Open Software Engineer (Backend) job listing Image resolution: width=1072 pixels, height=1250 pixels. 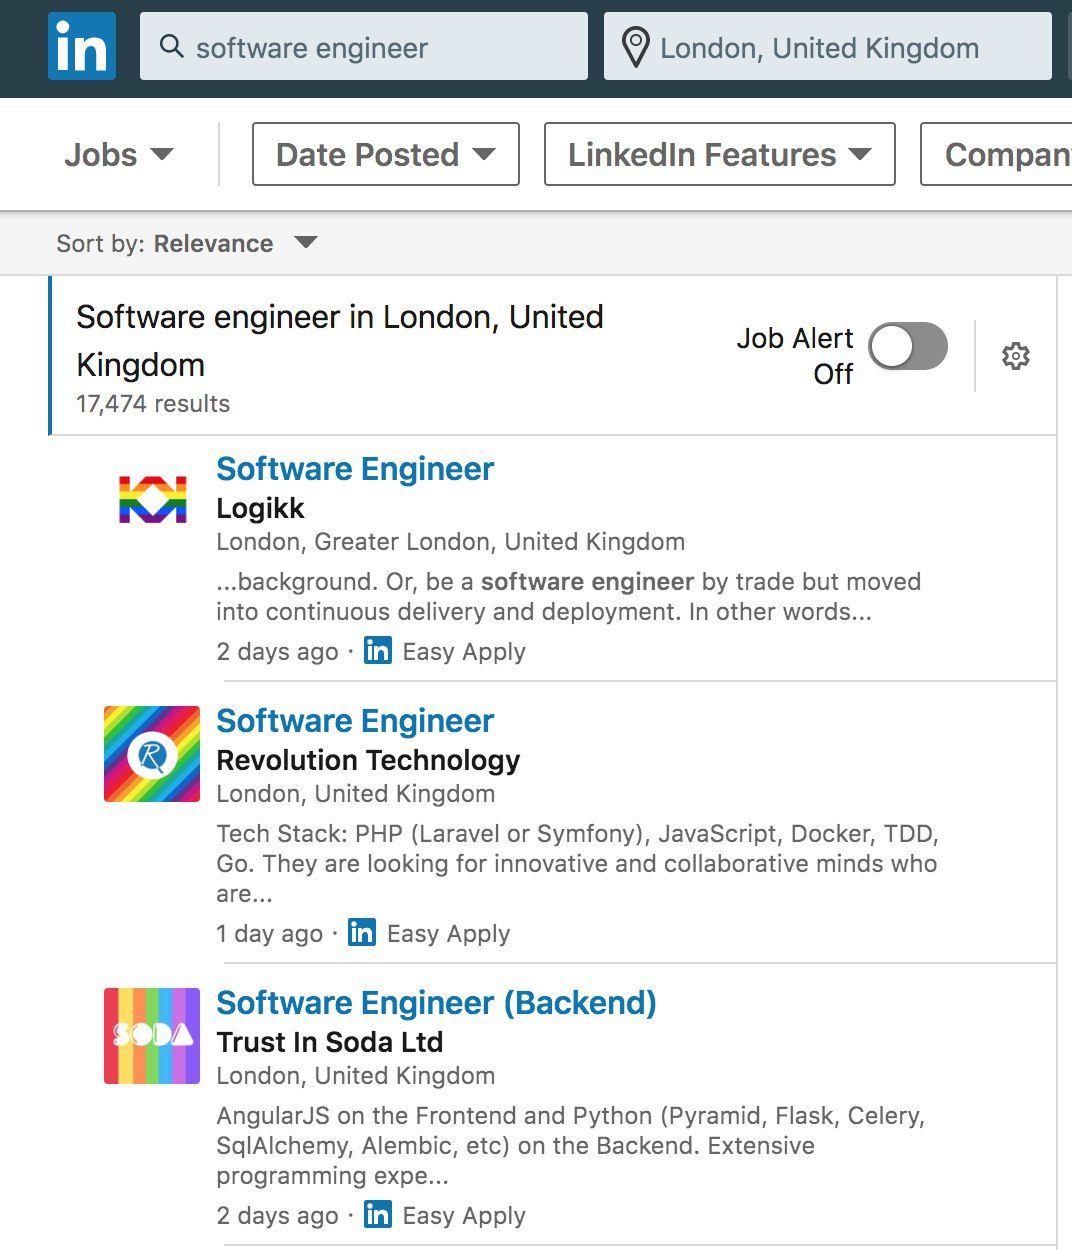coord(436,1003)
